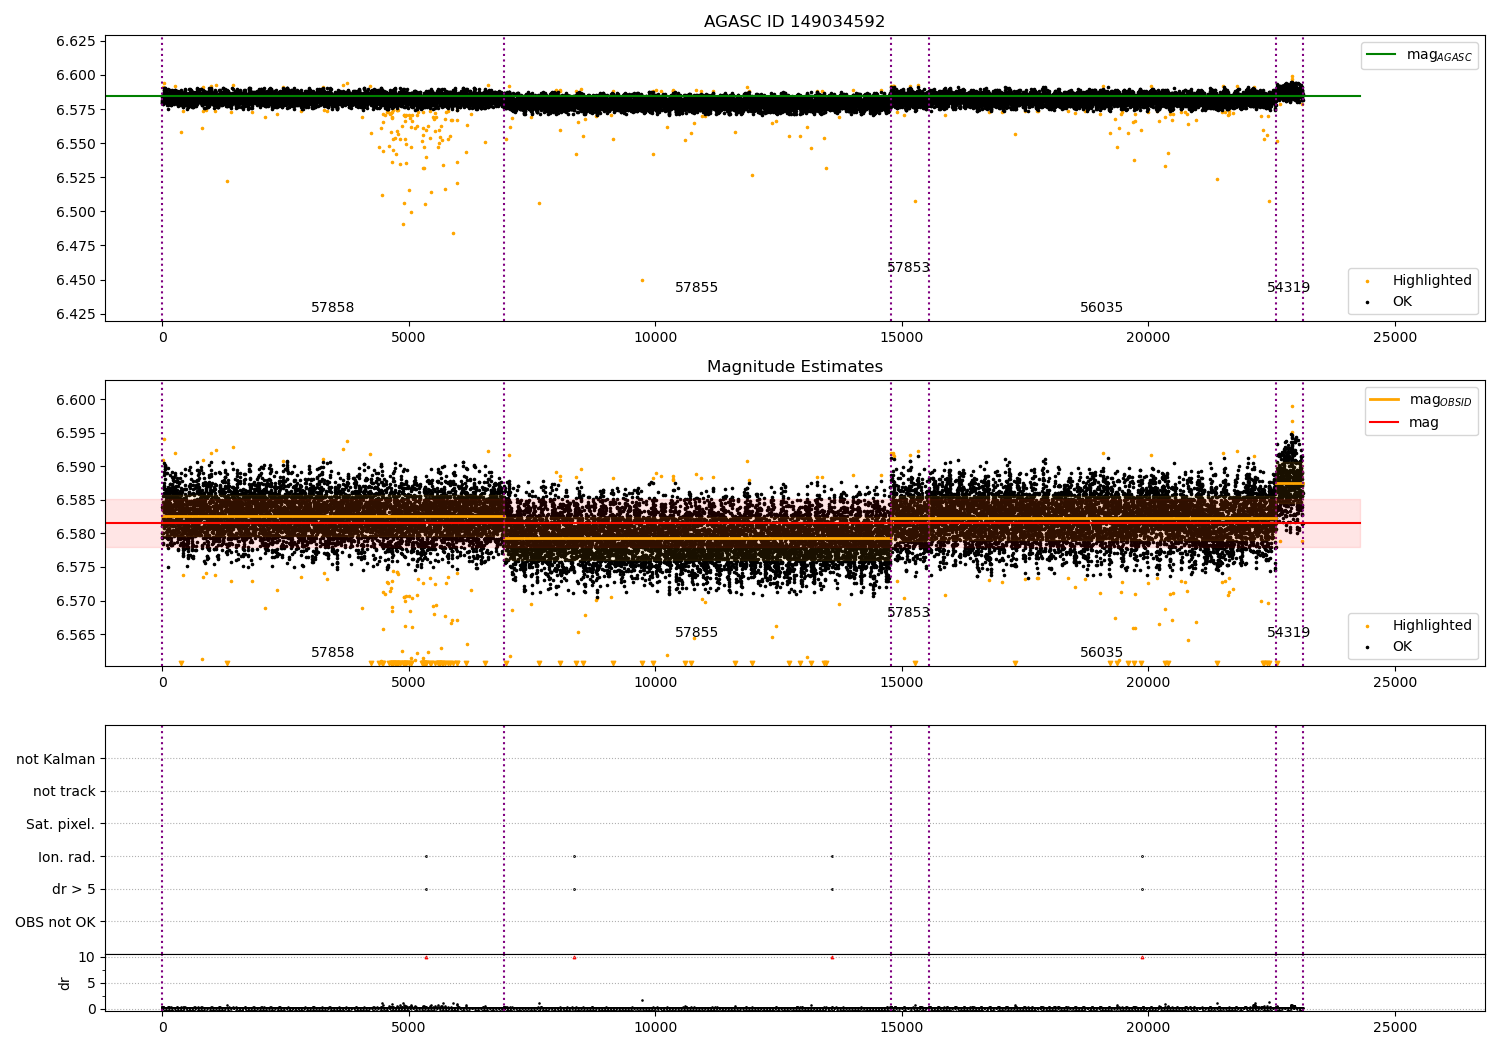Click obsid label 57858 in Magnitude Estimates plot
The height and width of the screenshot is (1050, 1500).
click(x=332, y=653)
